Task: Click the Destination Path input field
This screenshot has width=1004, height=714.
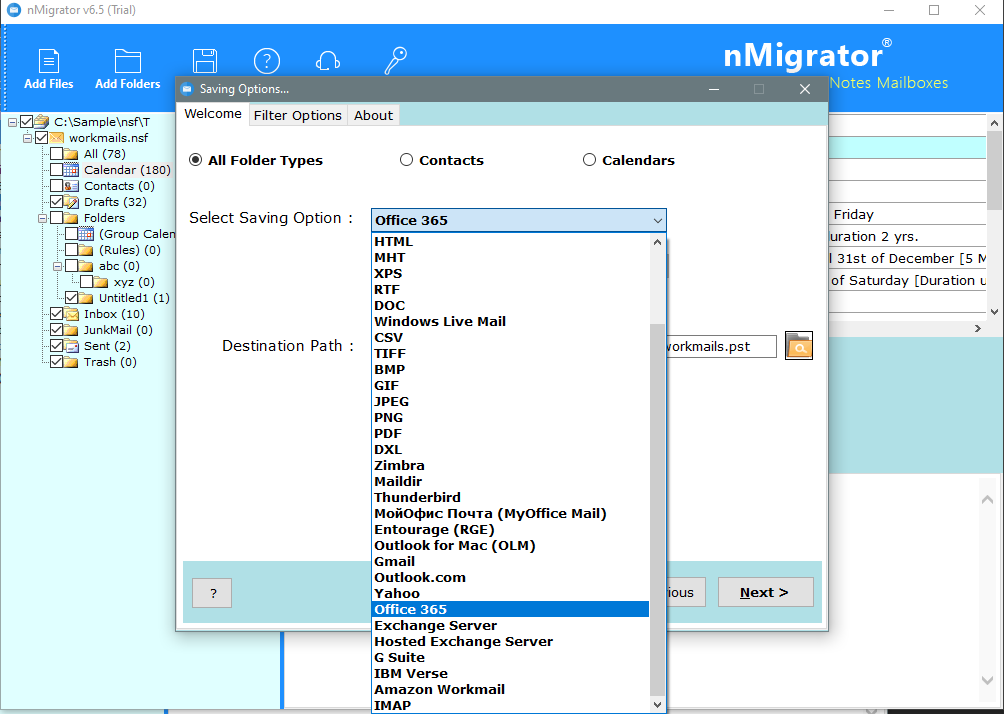Action: (721, 346)
